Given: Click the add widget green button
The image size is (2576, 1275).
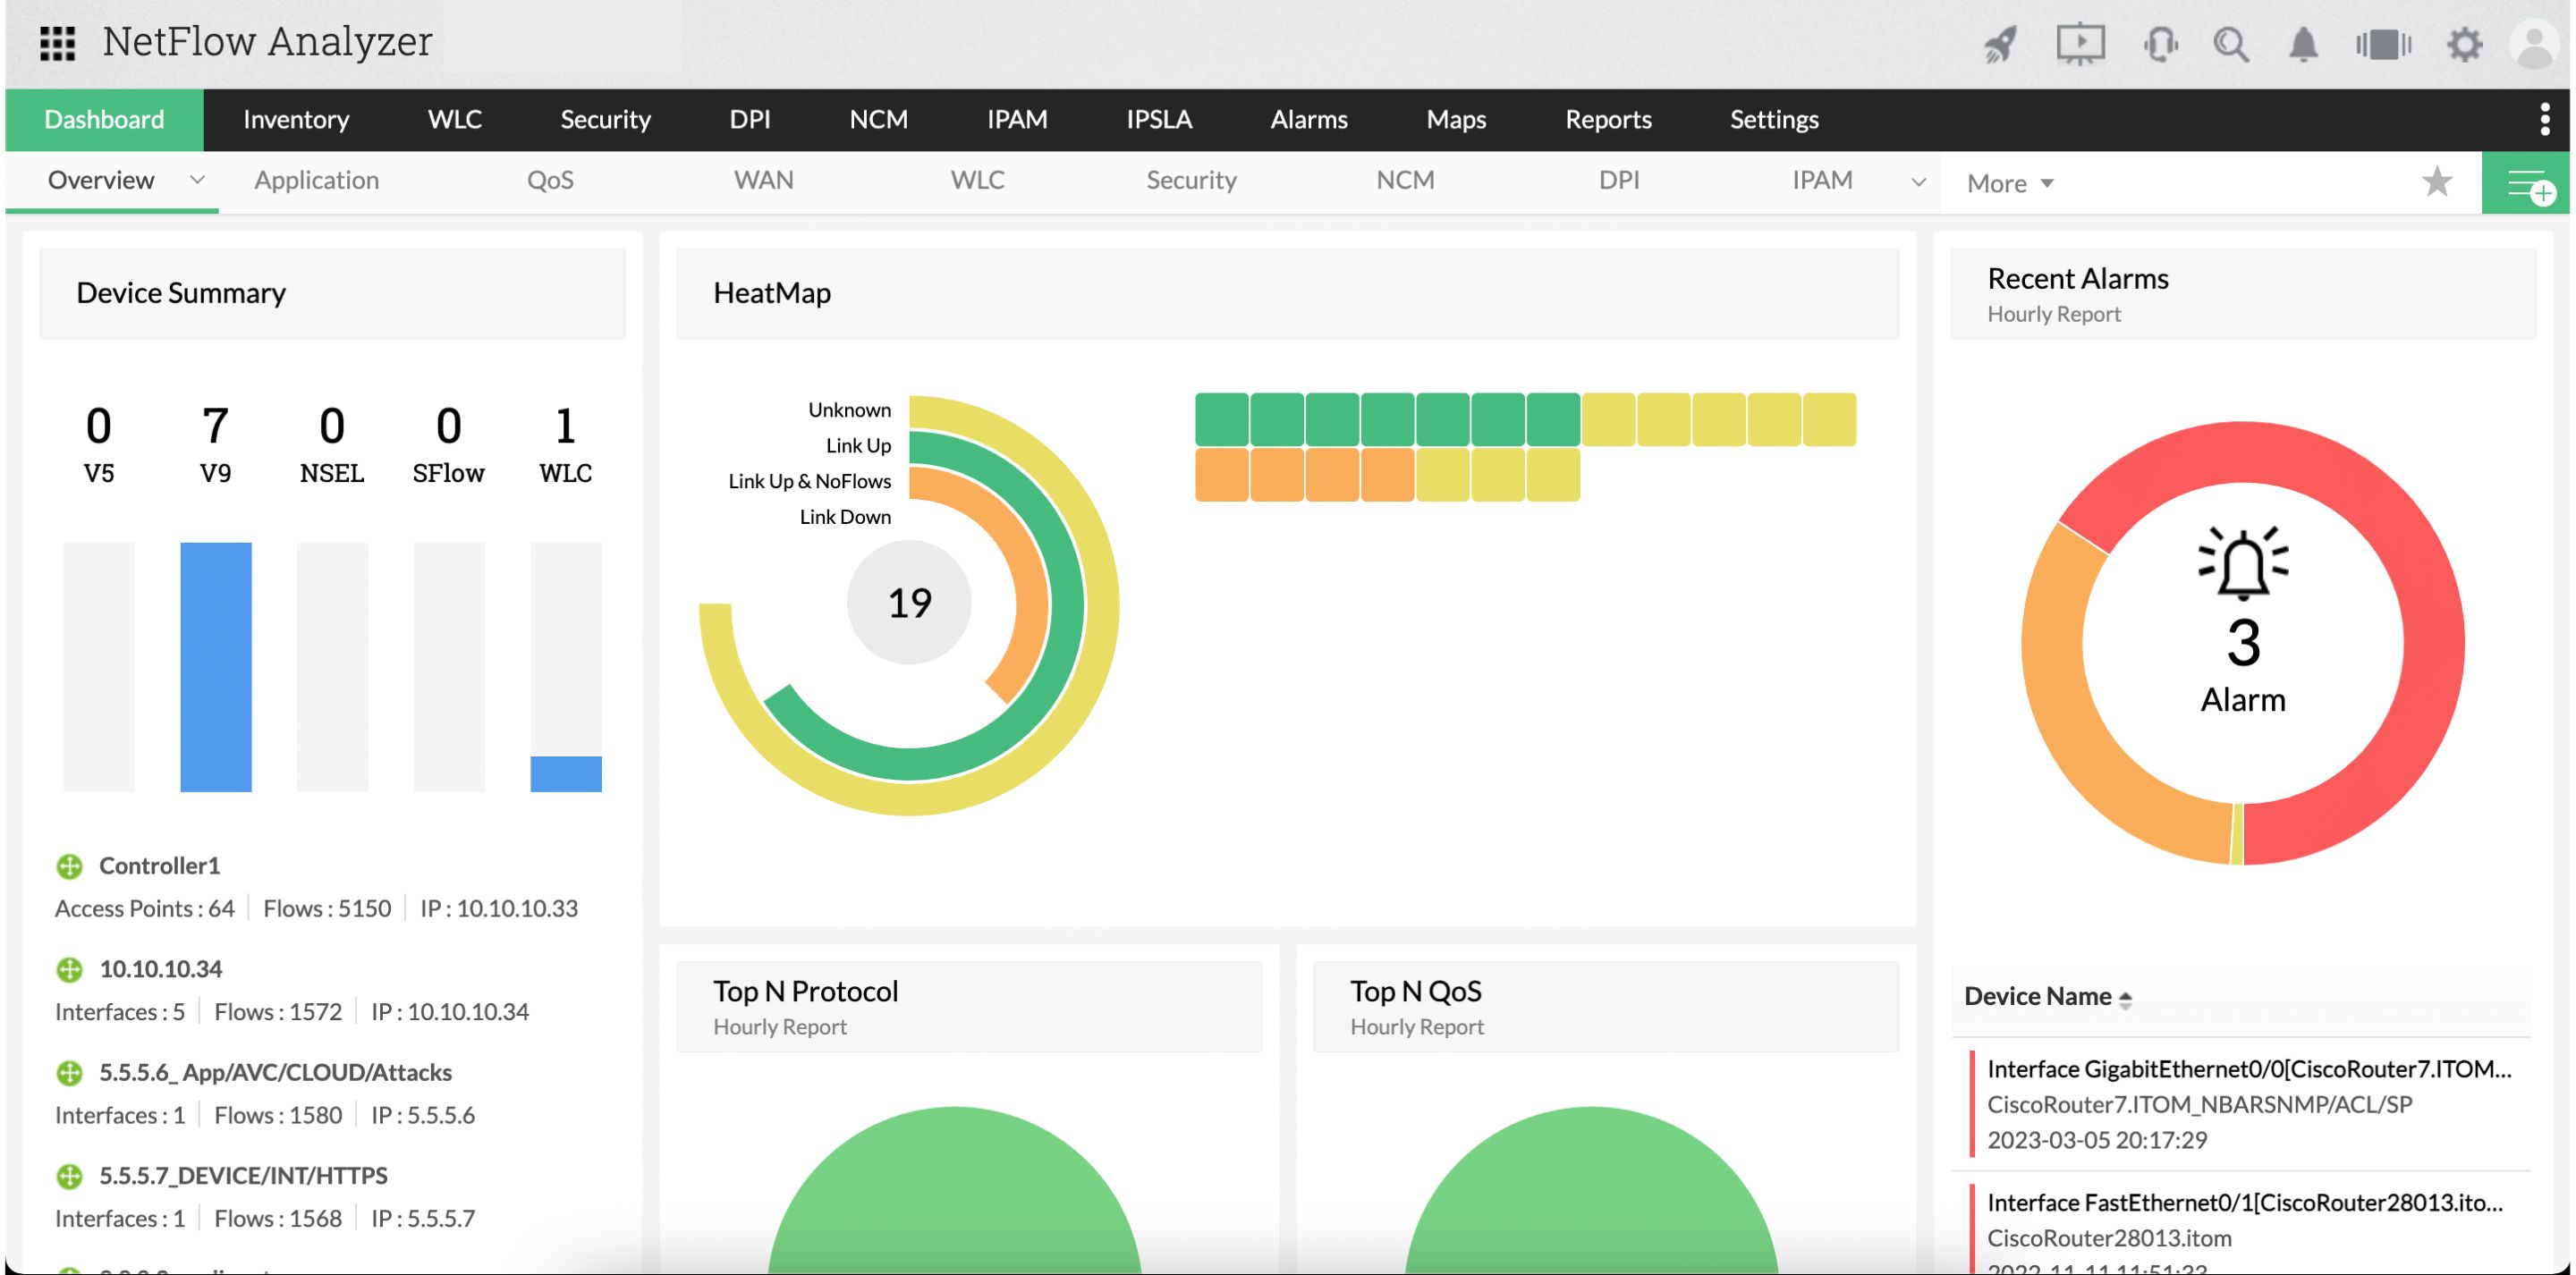Looking at the screenshot, I should (x=2529, y=183).
